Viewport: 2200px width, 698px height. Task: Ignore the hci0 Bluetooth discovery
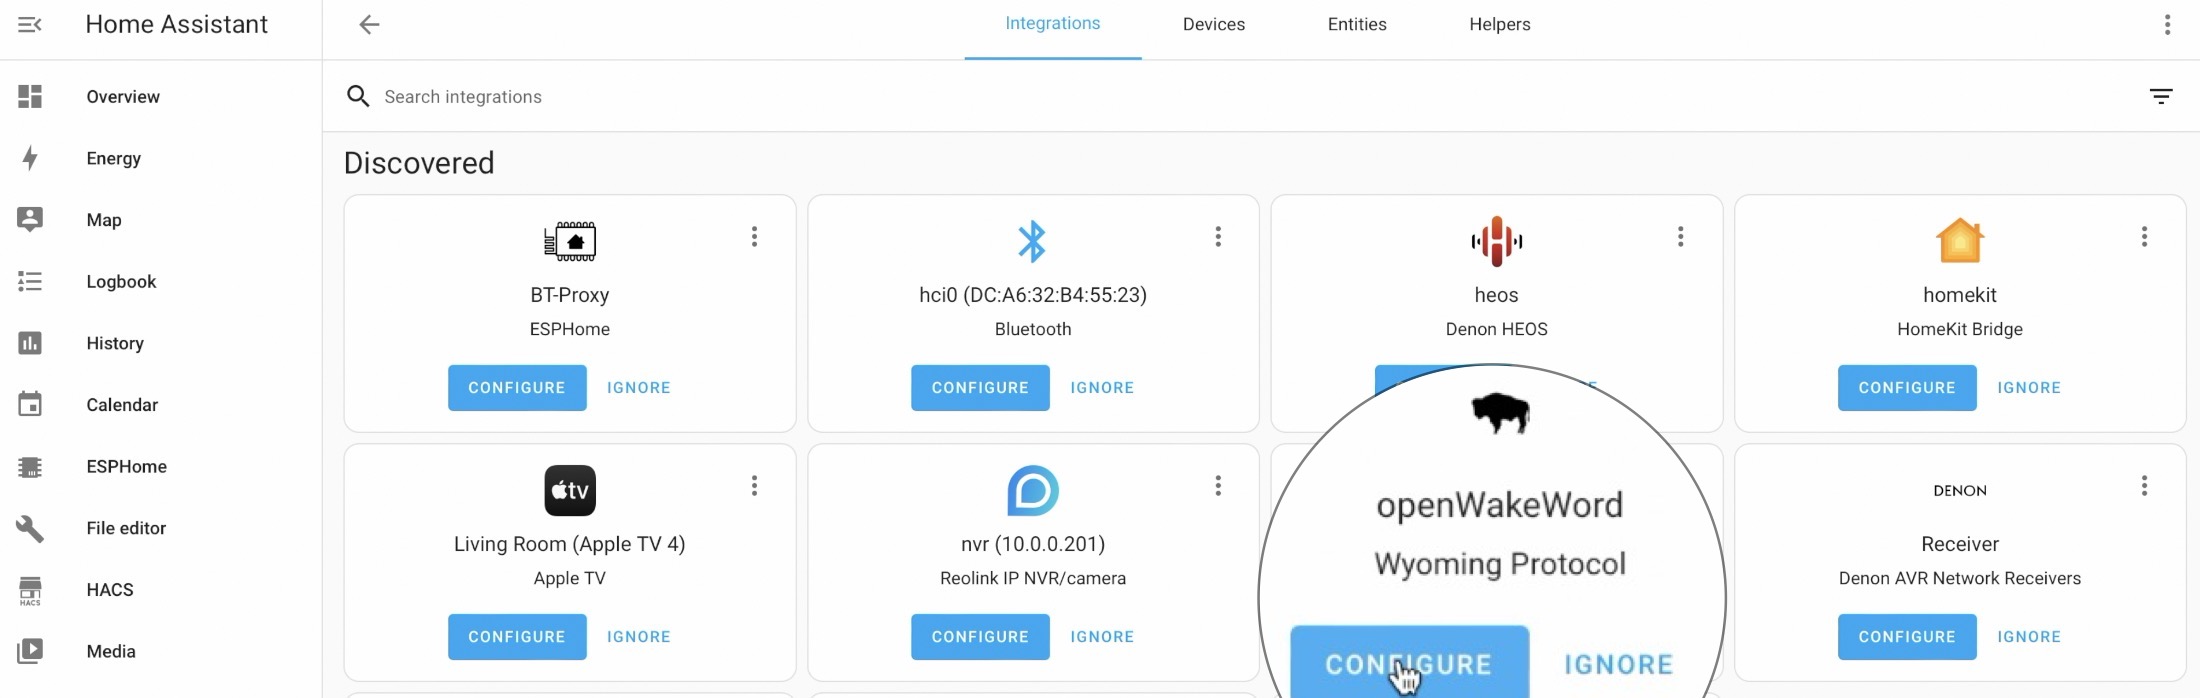pyautogui.click(x=1102, y=388)
